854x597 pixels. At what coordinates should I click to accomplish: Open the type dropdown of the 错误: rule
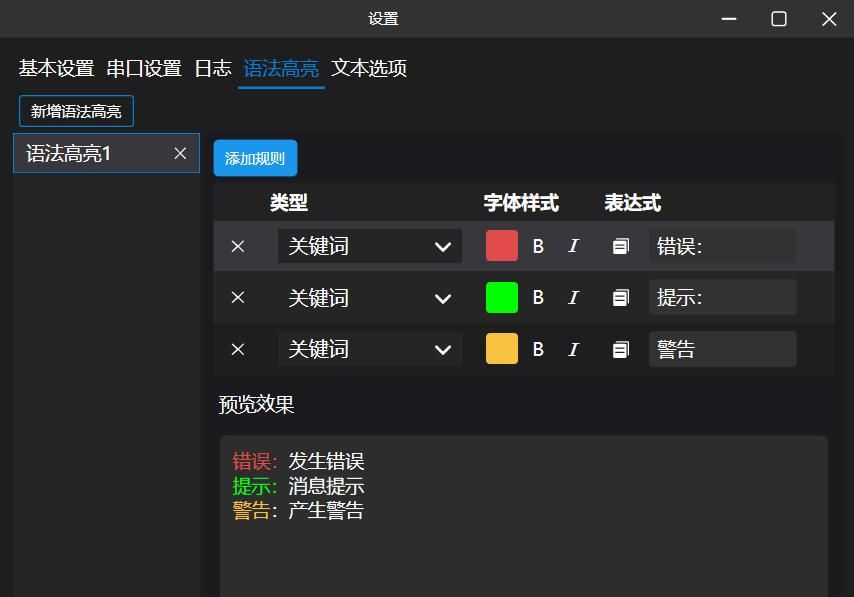click(370, 245)
